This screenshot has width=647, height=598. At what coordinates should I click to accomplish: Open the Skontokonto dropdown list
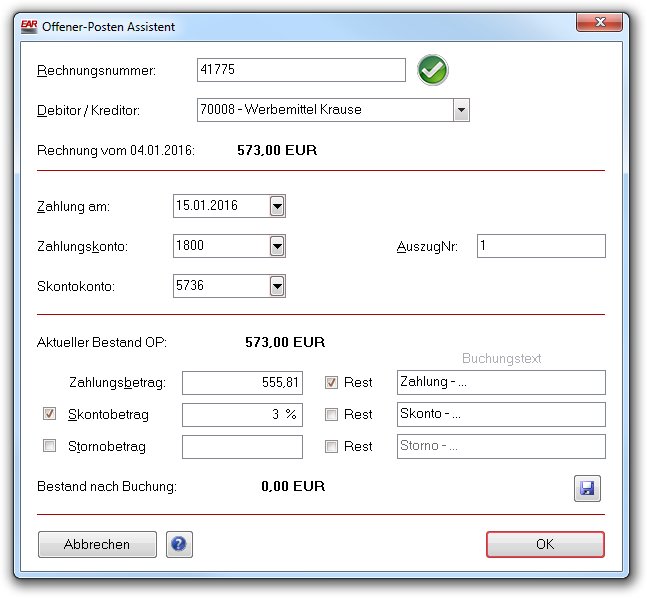tap(277, 286)
